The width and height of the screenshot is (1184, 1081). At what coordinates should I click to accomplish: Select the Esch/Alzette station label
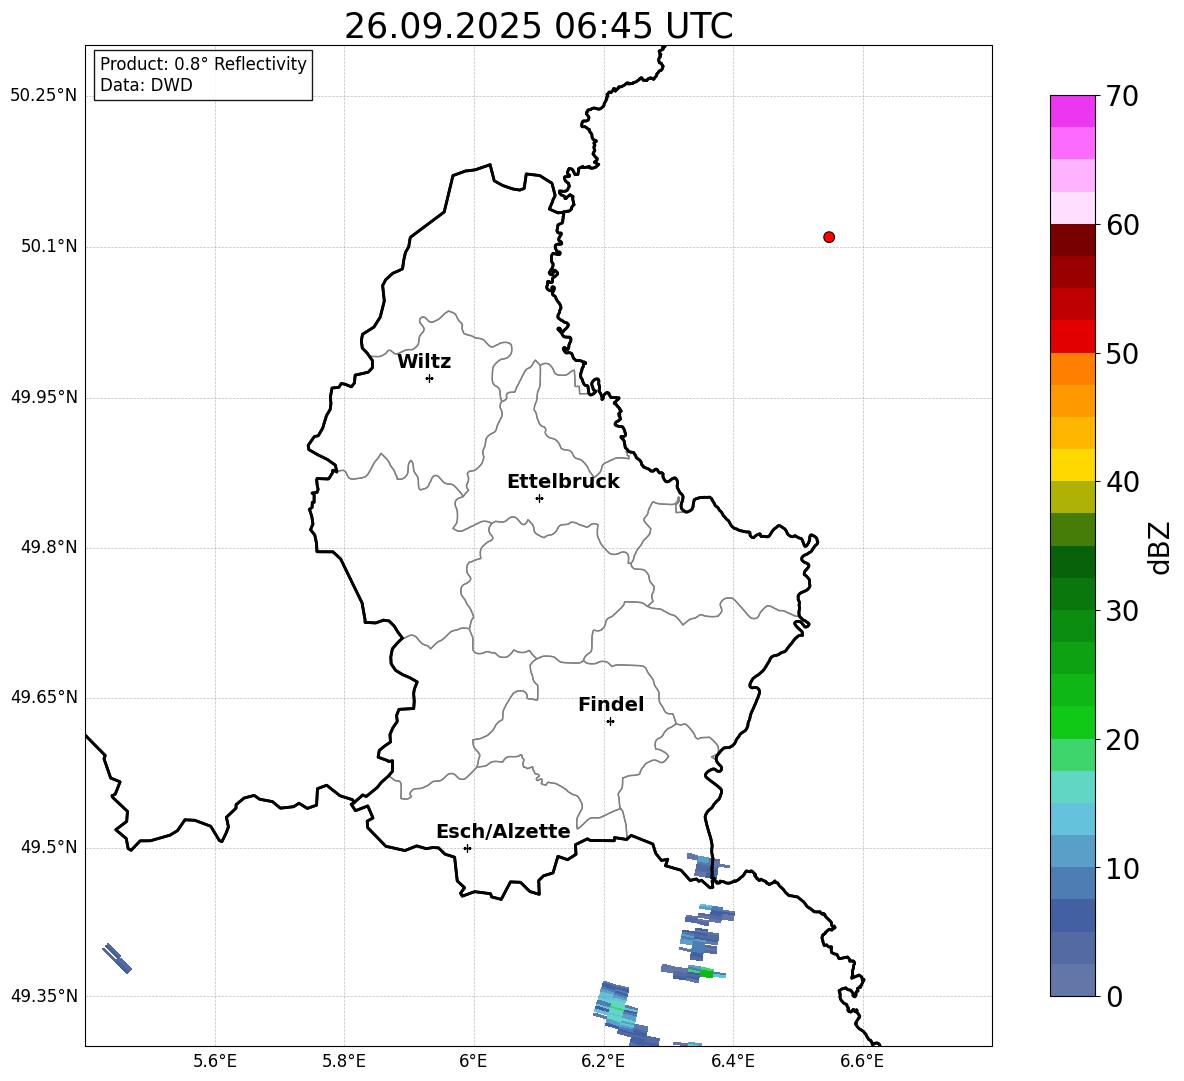[503, 831]
